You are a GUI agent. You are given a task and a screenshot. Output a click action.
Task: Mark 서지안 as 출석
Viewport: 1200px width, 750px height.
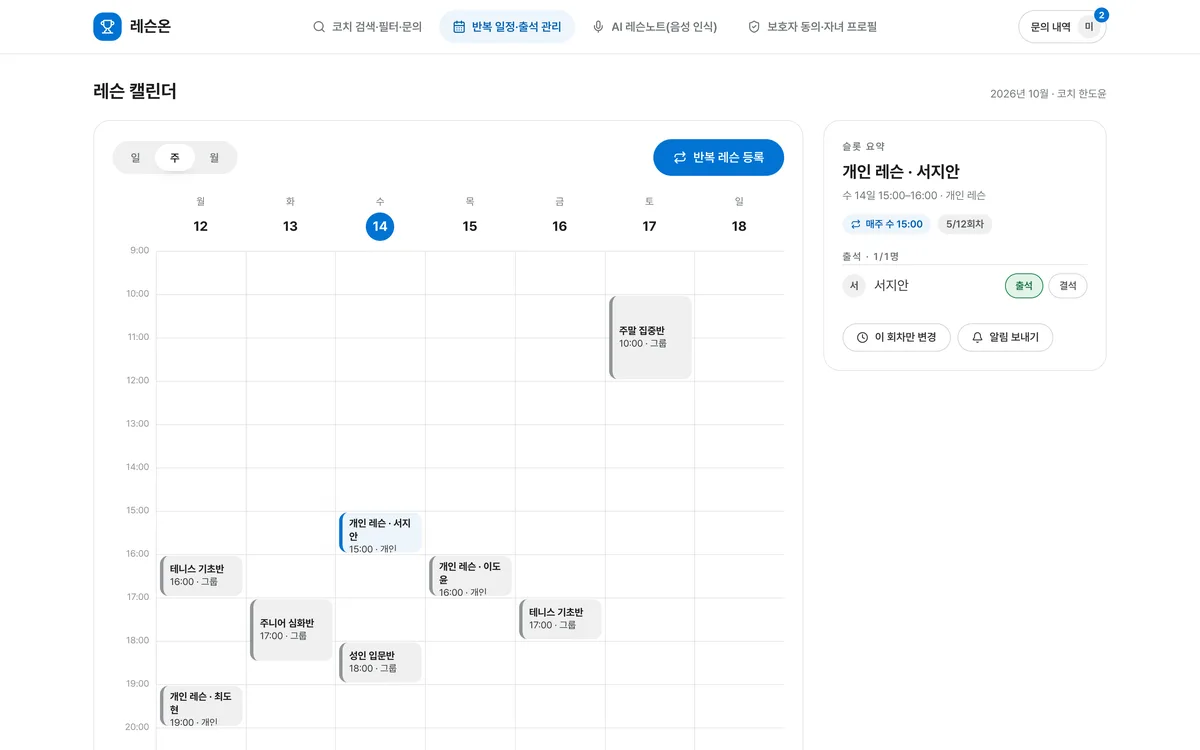point(1024,286)
